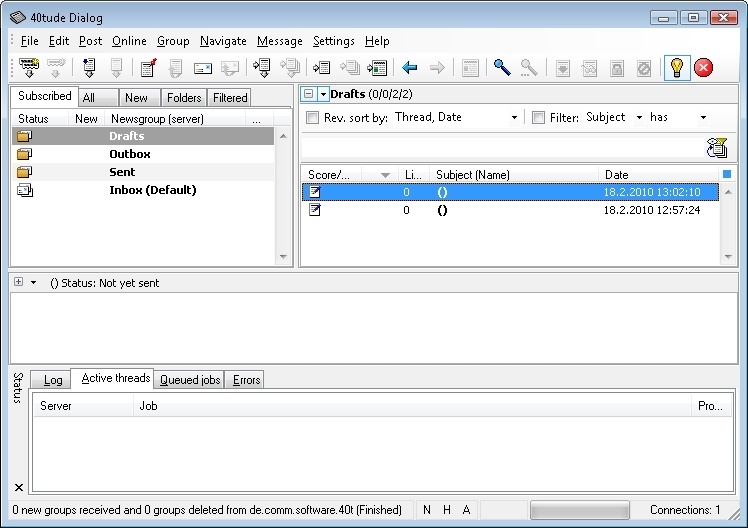Open the File menu

(x=30, y=41)
